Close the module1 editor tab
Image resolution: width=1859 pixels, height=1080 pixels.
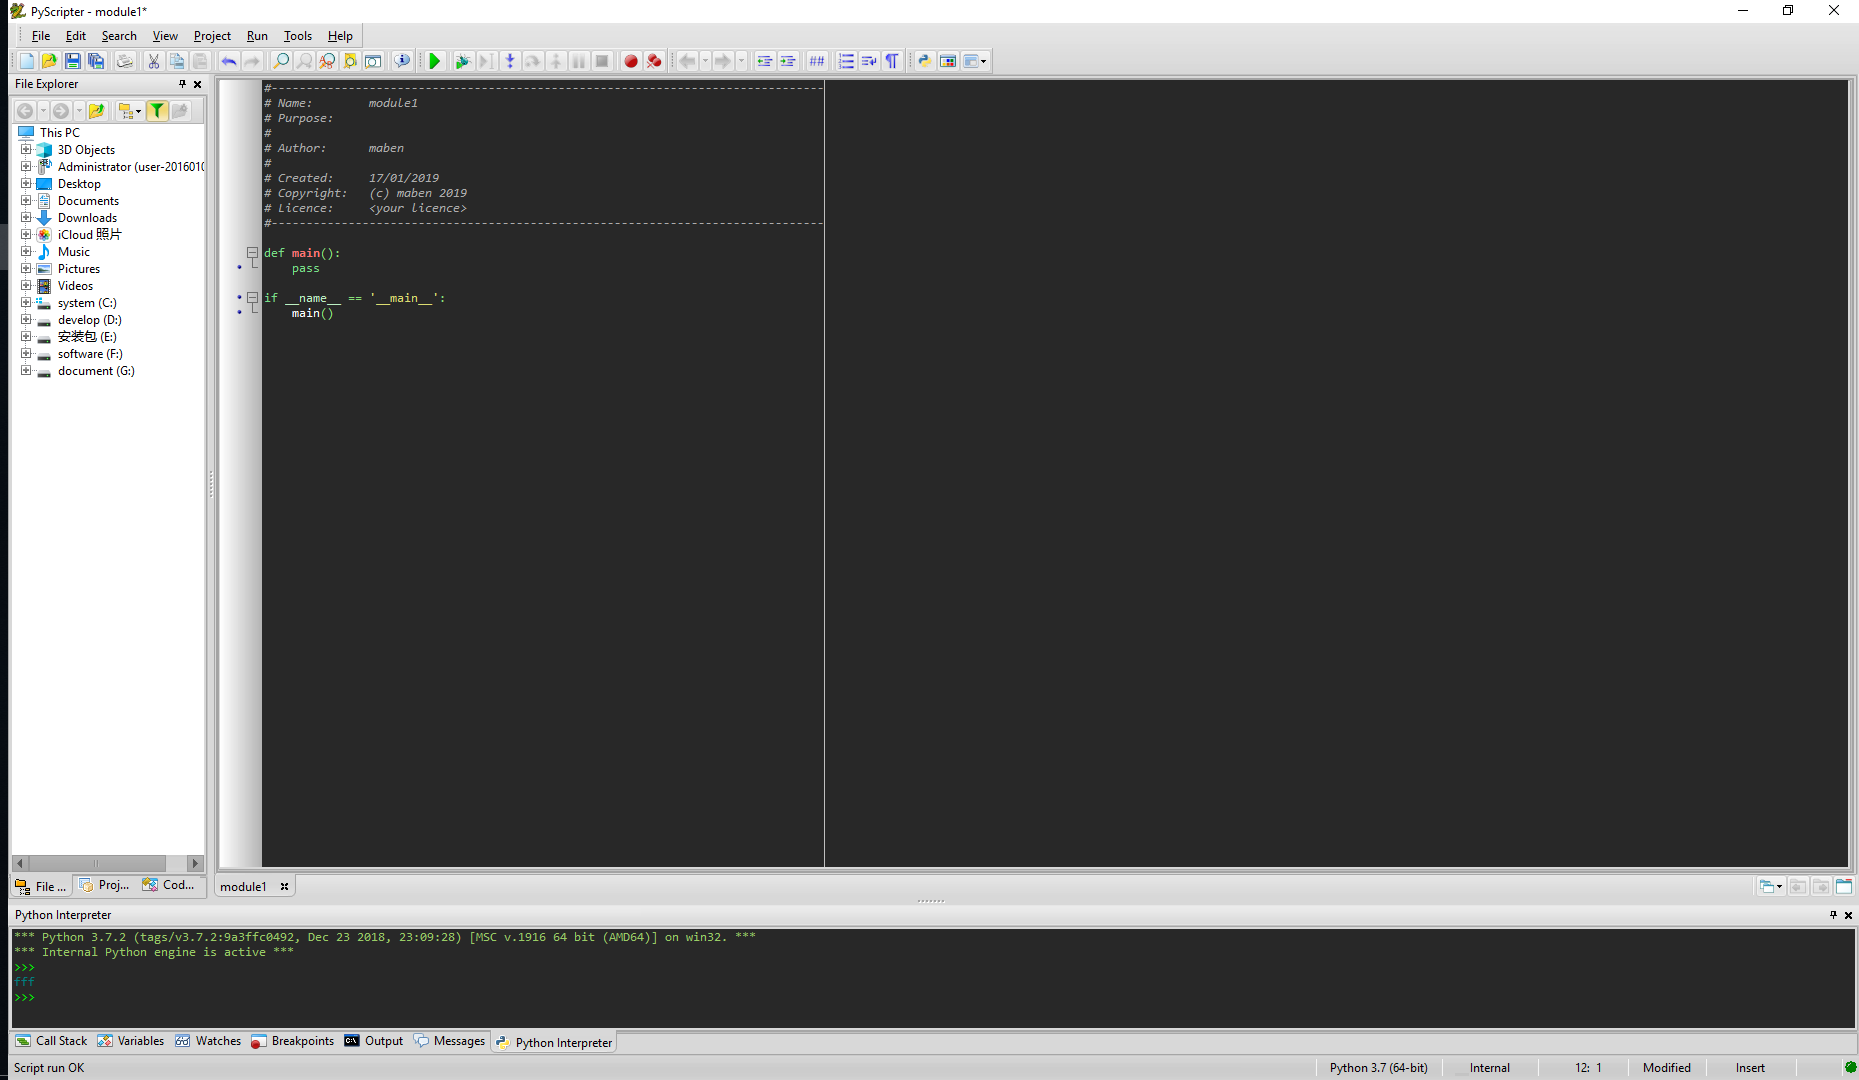click(x=284, y=886)
